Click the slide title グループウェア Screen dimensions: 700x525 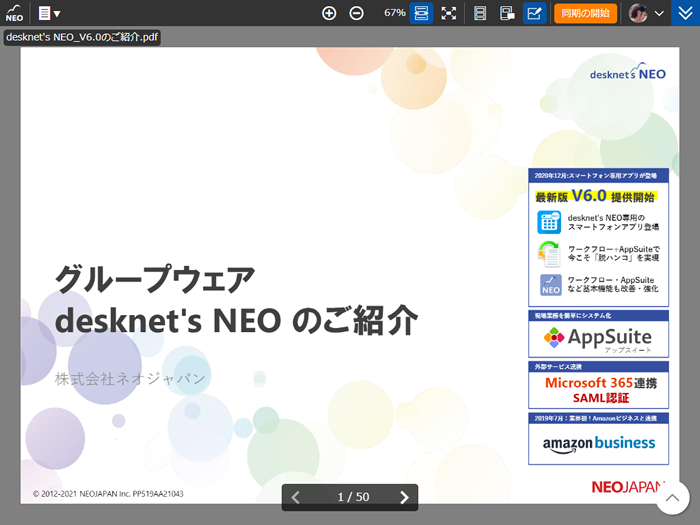click(154, 279)
